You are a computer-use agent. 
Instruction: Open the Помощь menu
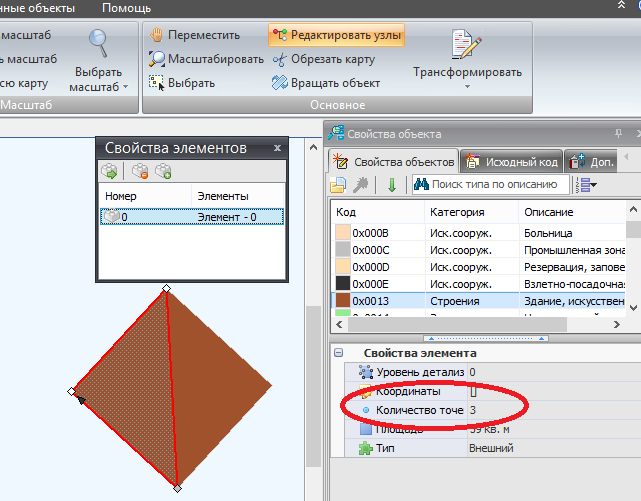click(x=126, y=8)
